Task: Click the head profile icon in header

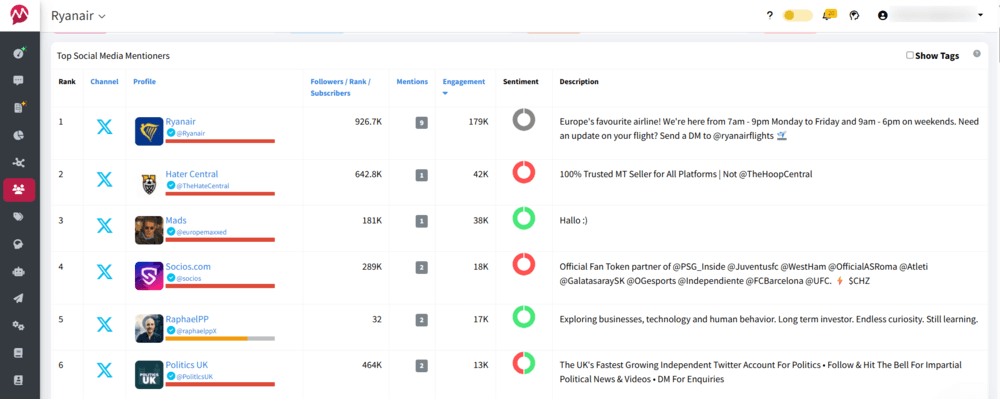Action: pyautogui.click(x=855, y=15)
